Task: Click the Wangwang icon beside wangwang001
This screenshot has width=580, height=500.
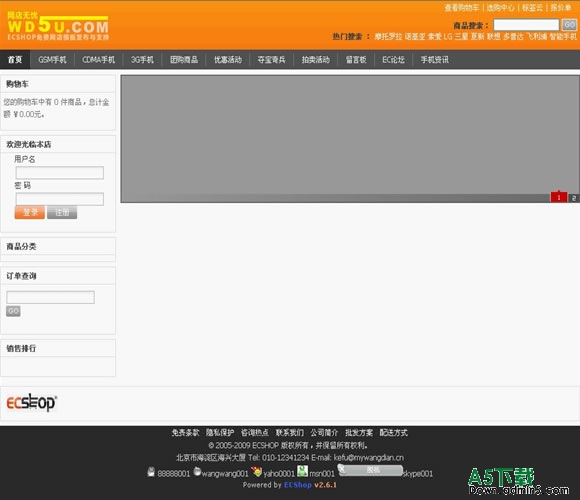Action: (197, 472)
